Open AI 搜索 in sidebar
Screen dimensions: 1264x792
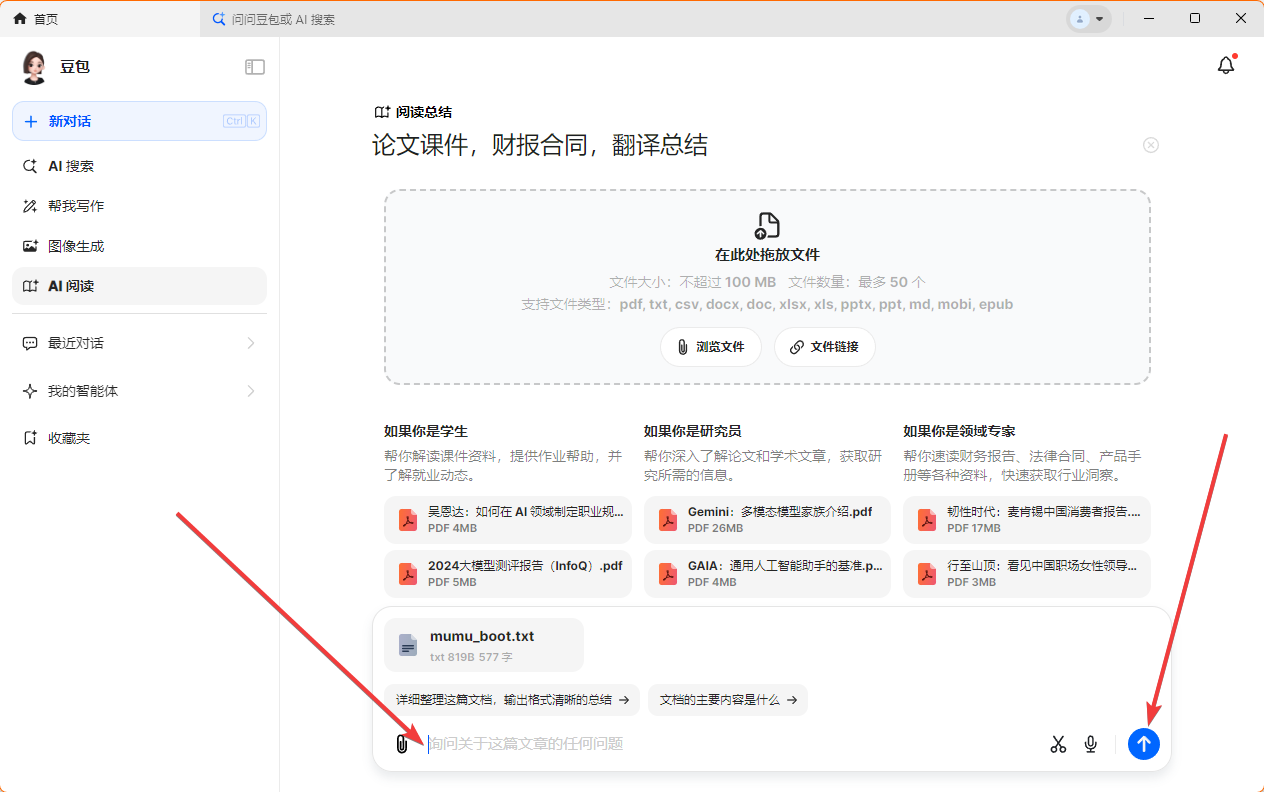pyautogui.click(x=139, y=166)
